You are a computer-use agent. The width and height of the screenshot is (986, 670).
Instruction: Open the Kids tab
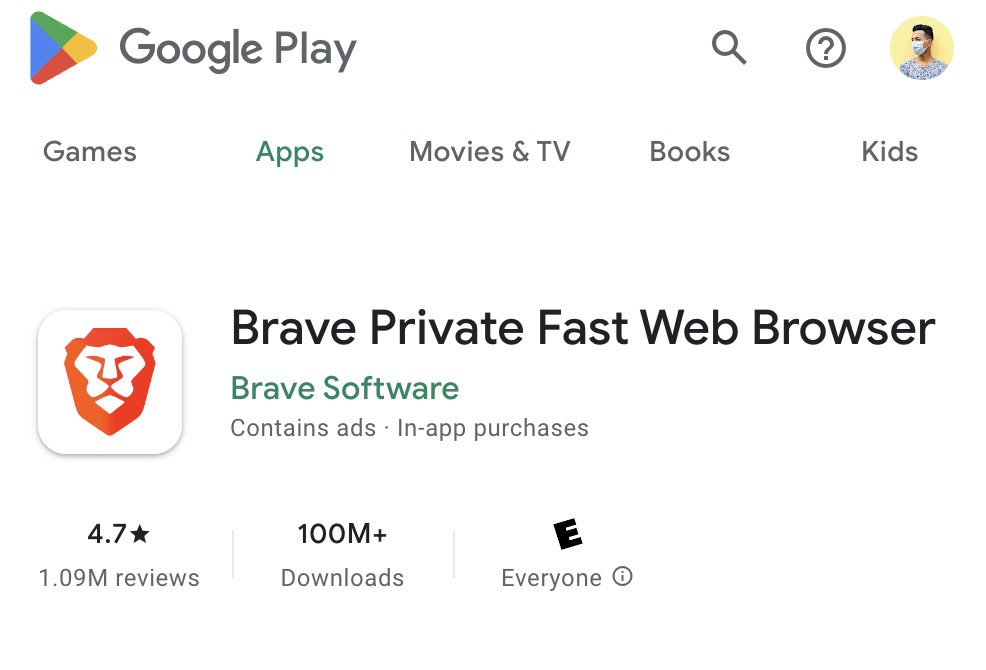(x=890, y=152)
